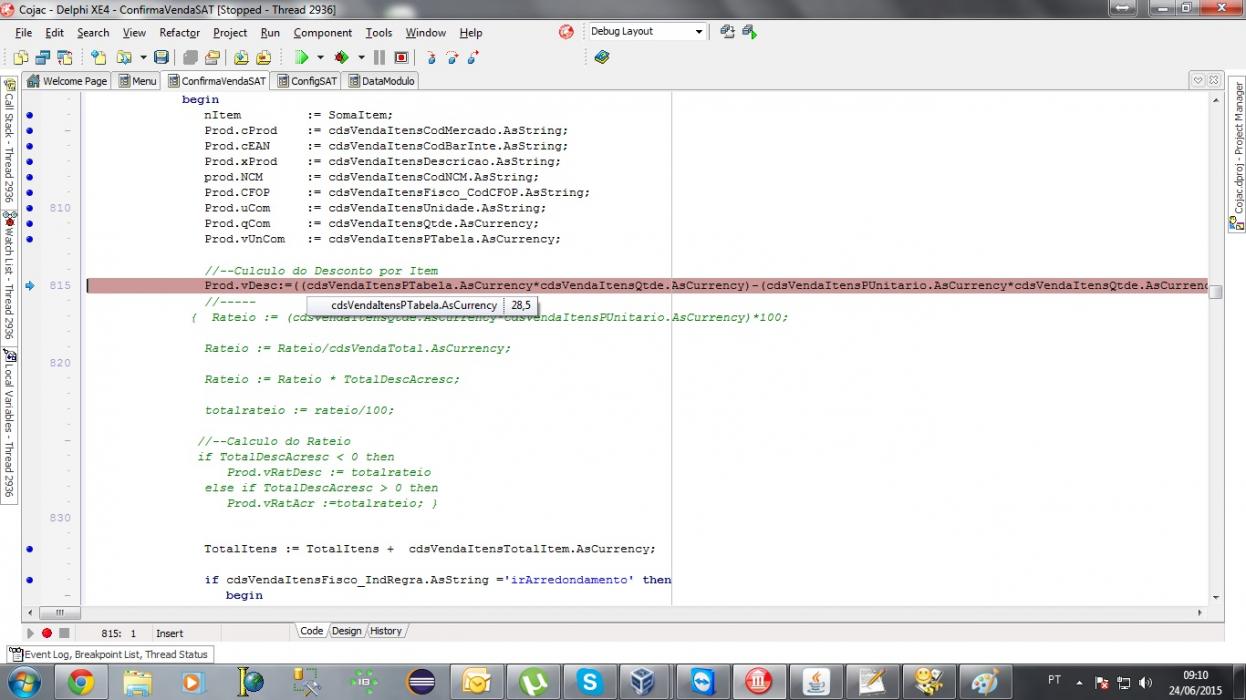Click Remove File from Project icon
This screenshot has height=700, width=1246.
click(264, 58)
